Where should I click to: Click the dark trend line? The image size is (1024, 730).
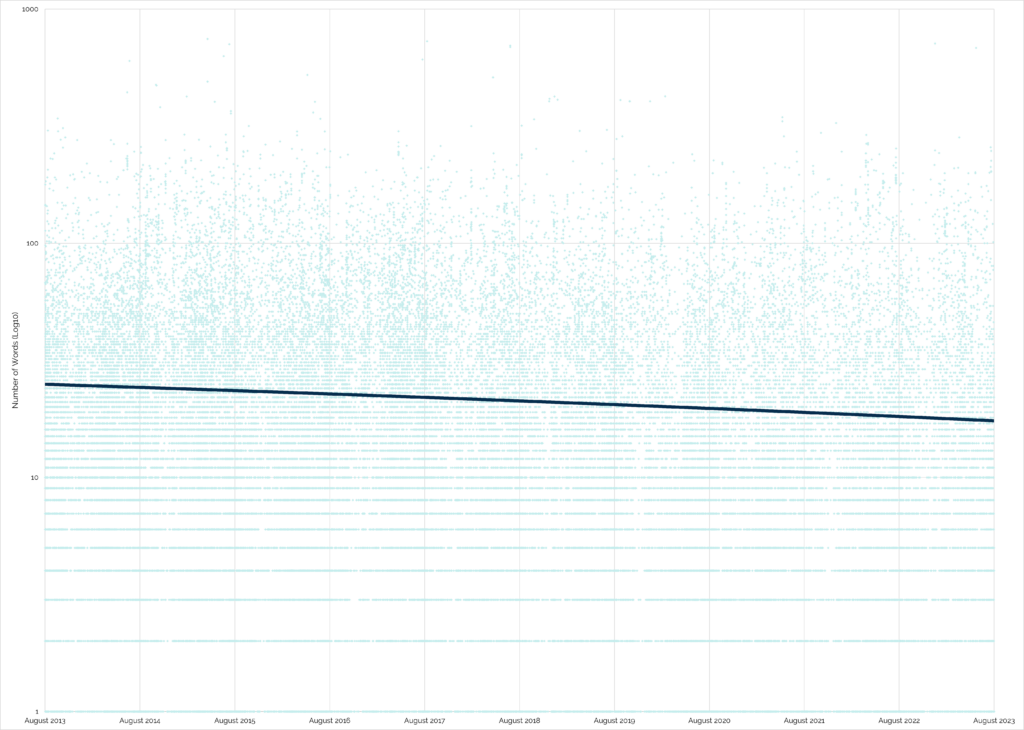(500, 399)
